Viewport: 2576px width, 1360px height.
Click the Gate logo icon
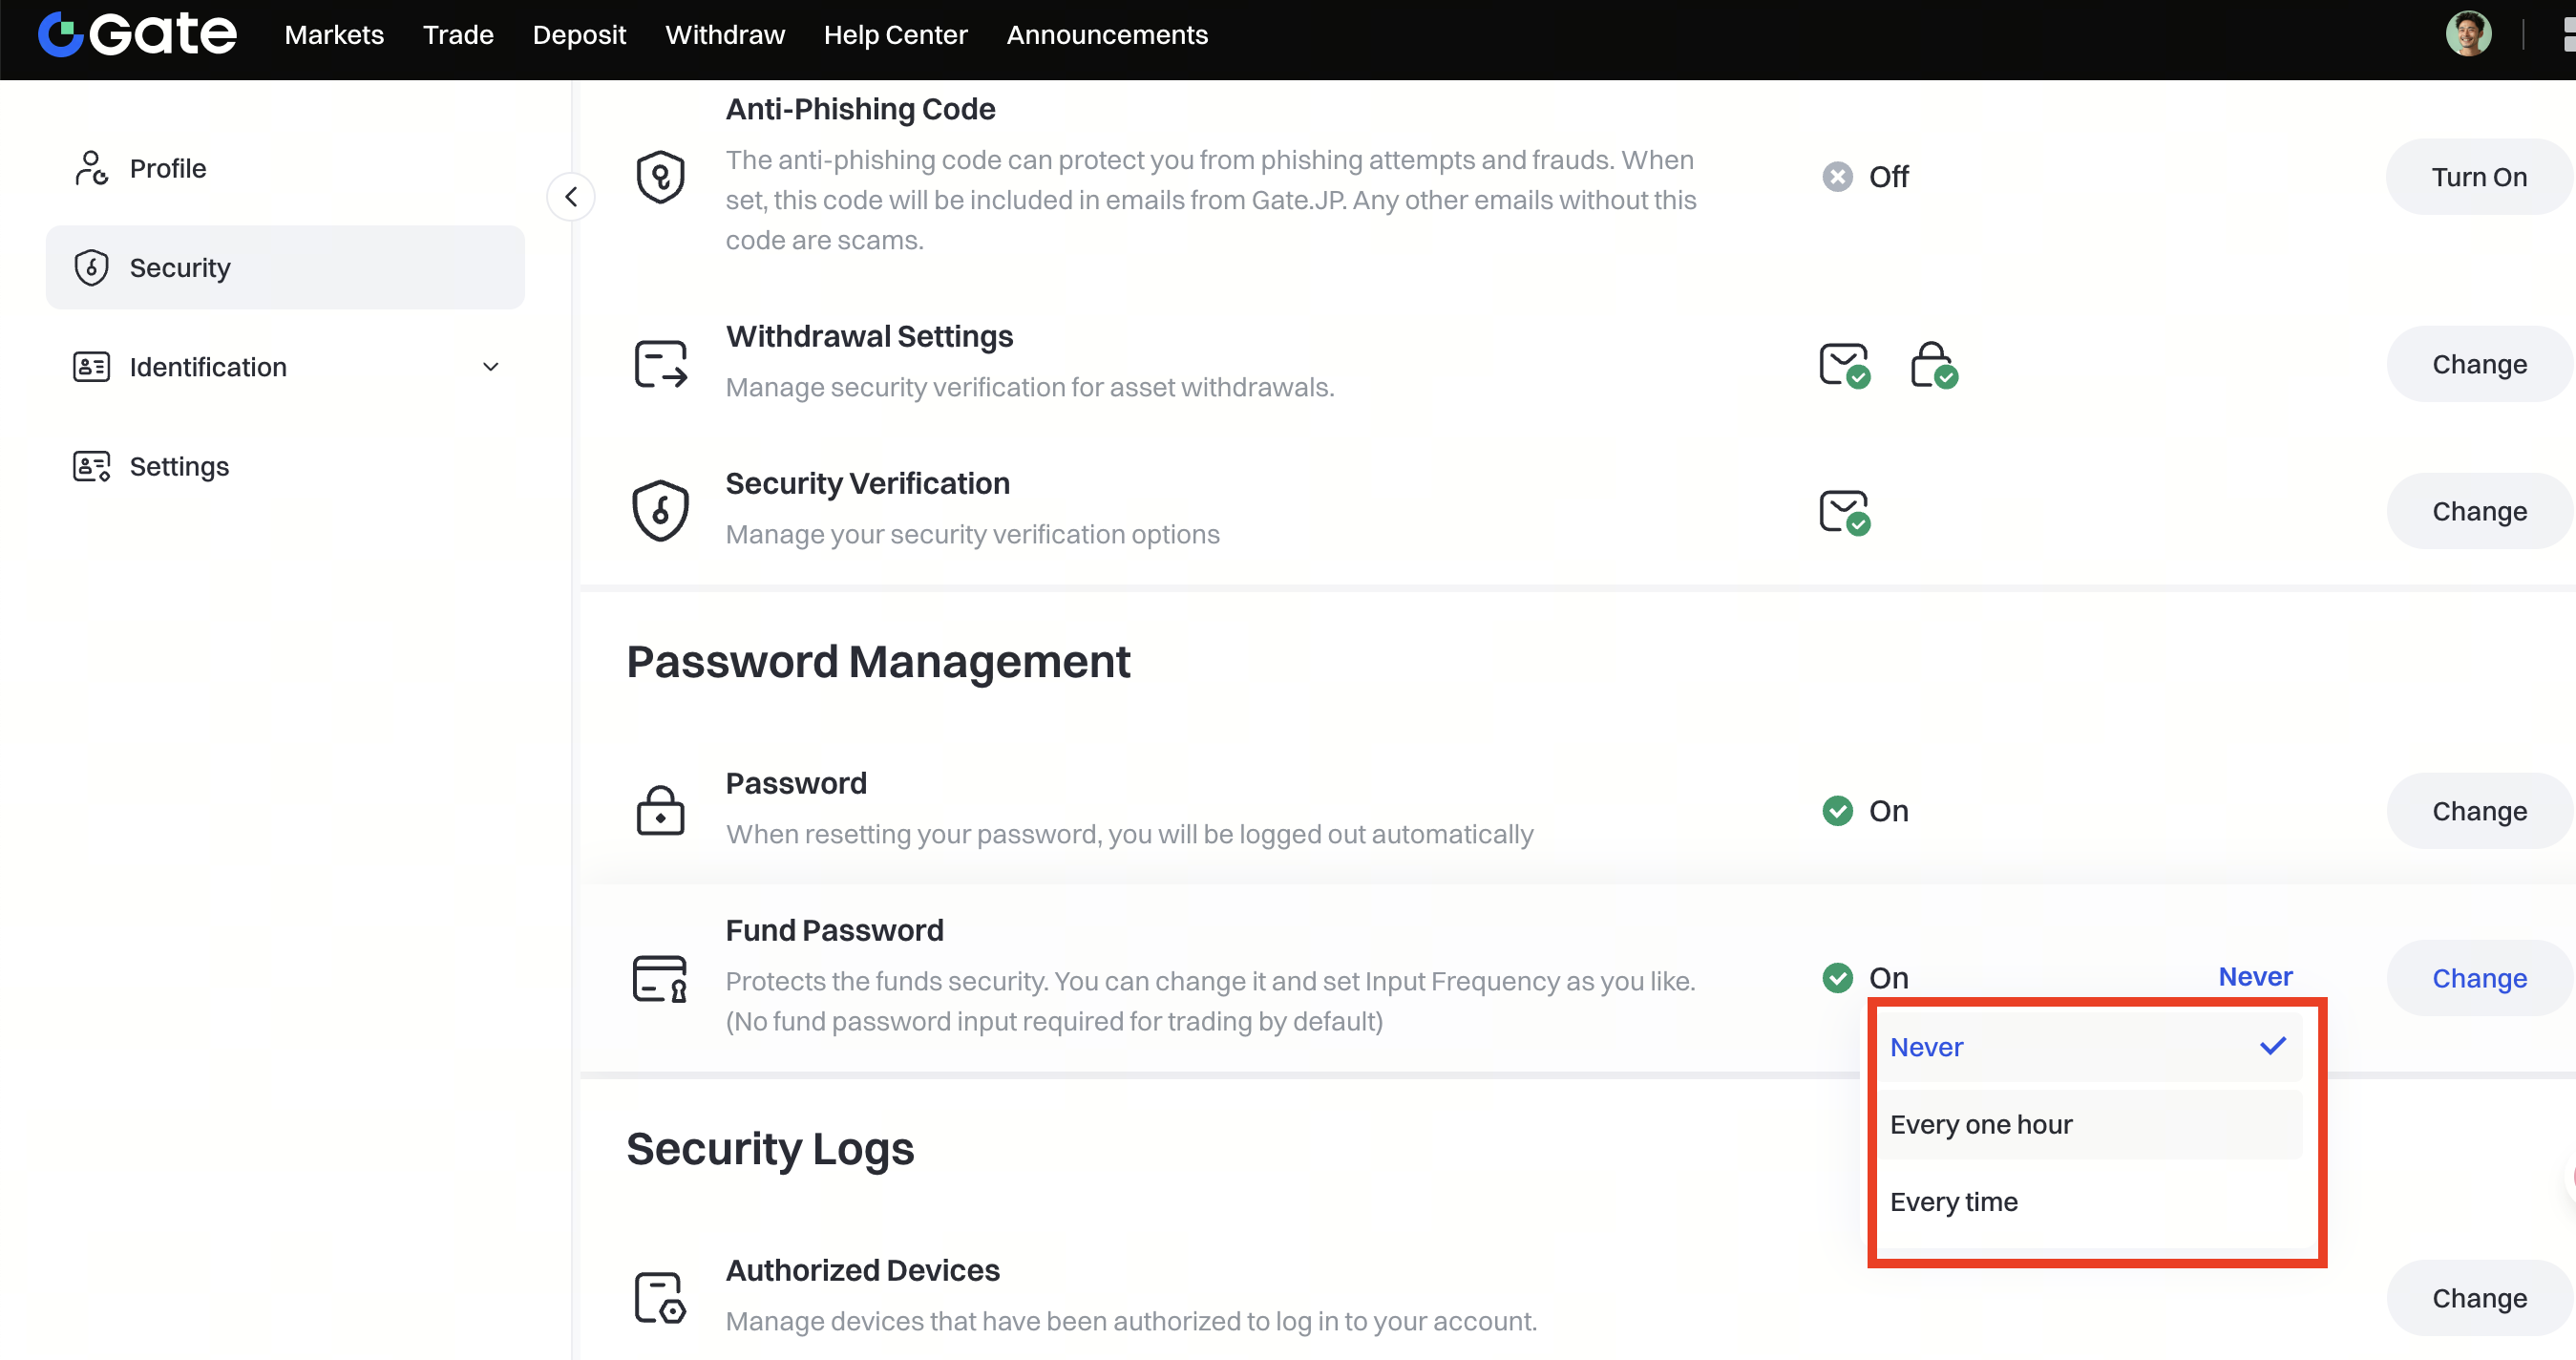[x=60, y=35]
